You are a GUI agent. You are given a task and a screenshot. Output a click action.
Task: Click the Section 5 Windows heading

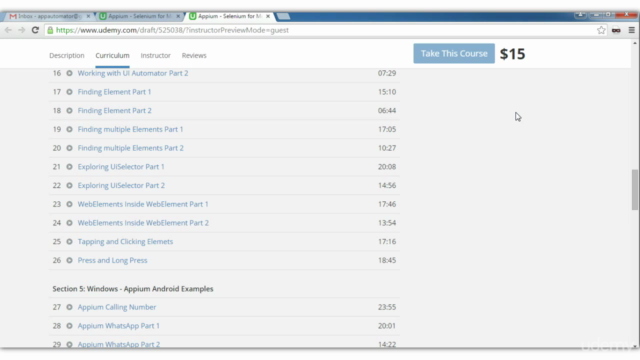tap(133, 289)
